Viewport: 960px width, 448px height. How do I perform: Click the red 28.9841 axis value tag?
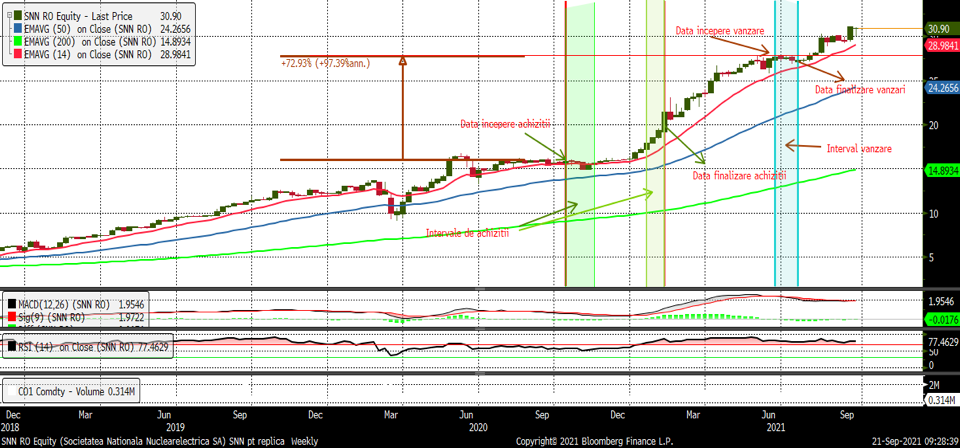click(941, 46)
